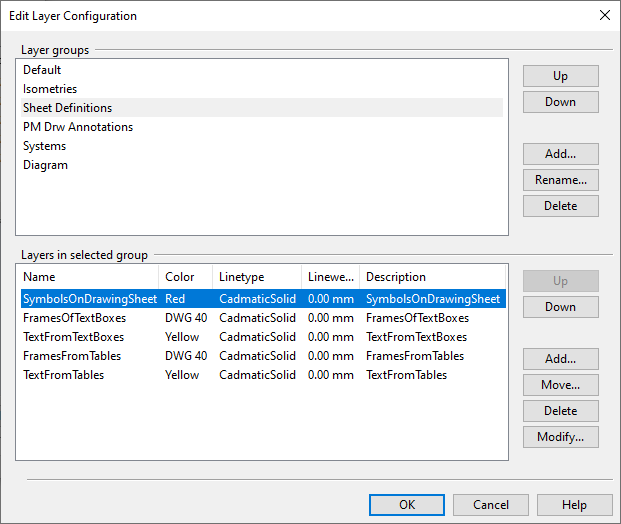Image resolution: width=621 pixels, height=524 pixels.
Task: Select the Systems layer group
Action: [45, 146]
